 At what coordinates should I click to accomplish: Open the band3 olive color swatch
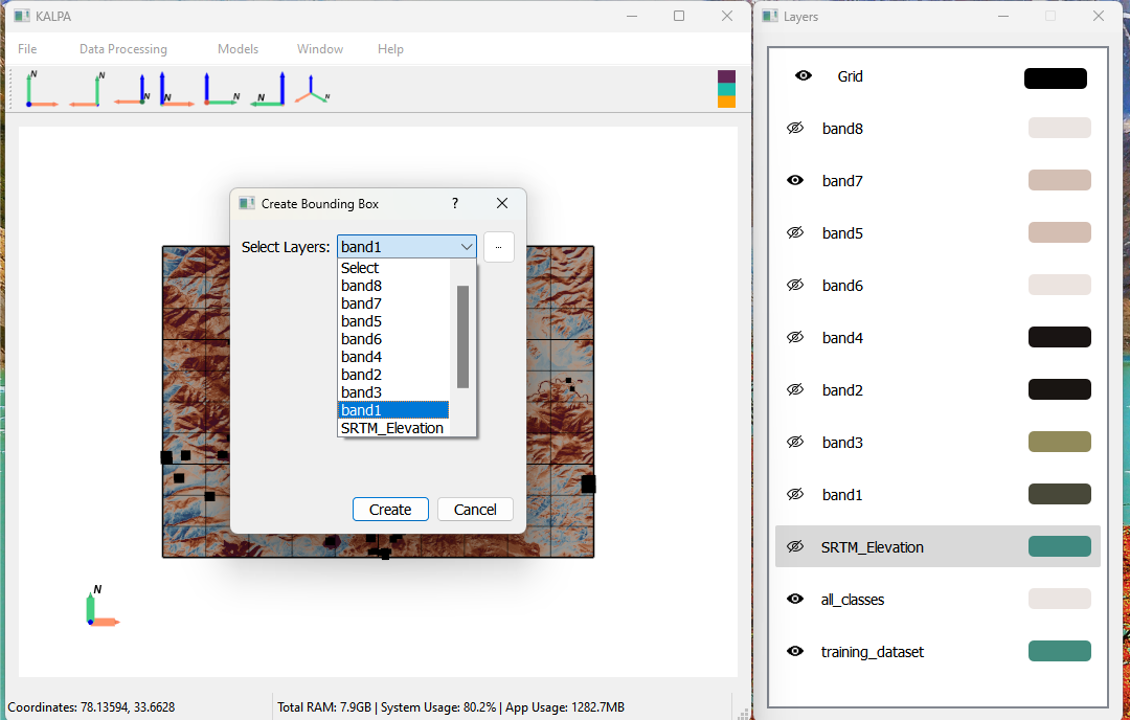click(x=1059, y=442)
